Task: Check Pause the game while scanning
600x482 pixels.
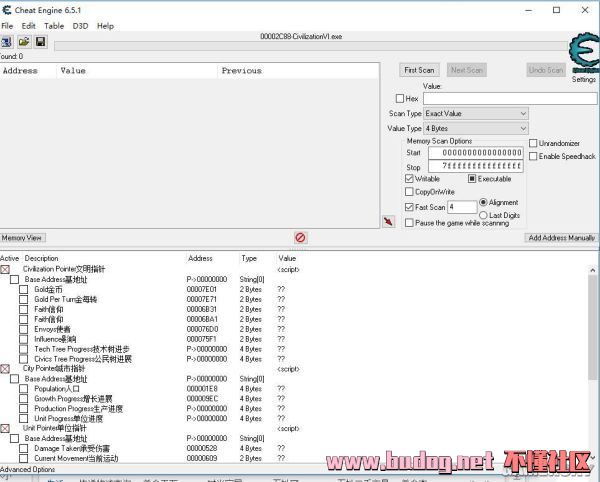Action: (x=409, y=223)
